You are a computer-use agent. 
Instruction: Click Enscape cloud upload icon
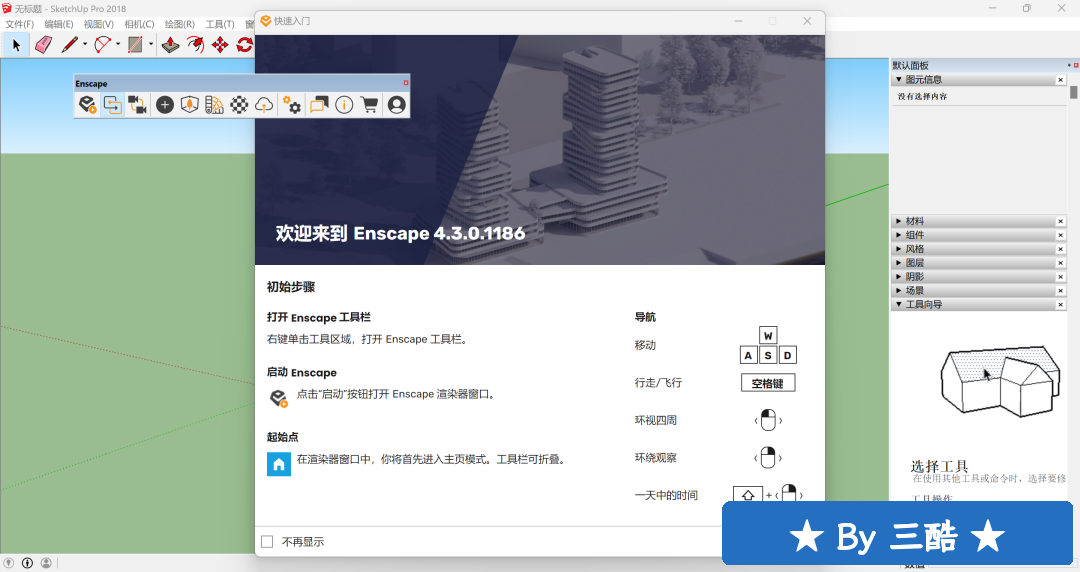(x=264, y=105)
